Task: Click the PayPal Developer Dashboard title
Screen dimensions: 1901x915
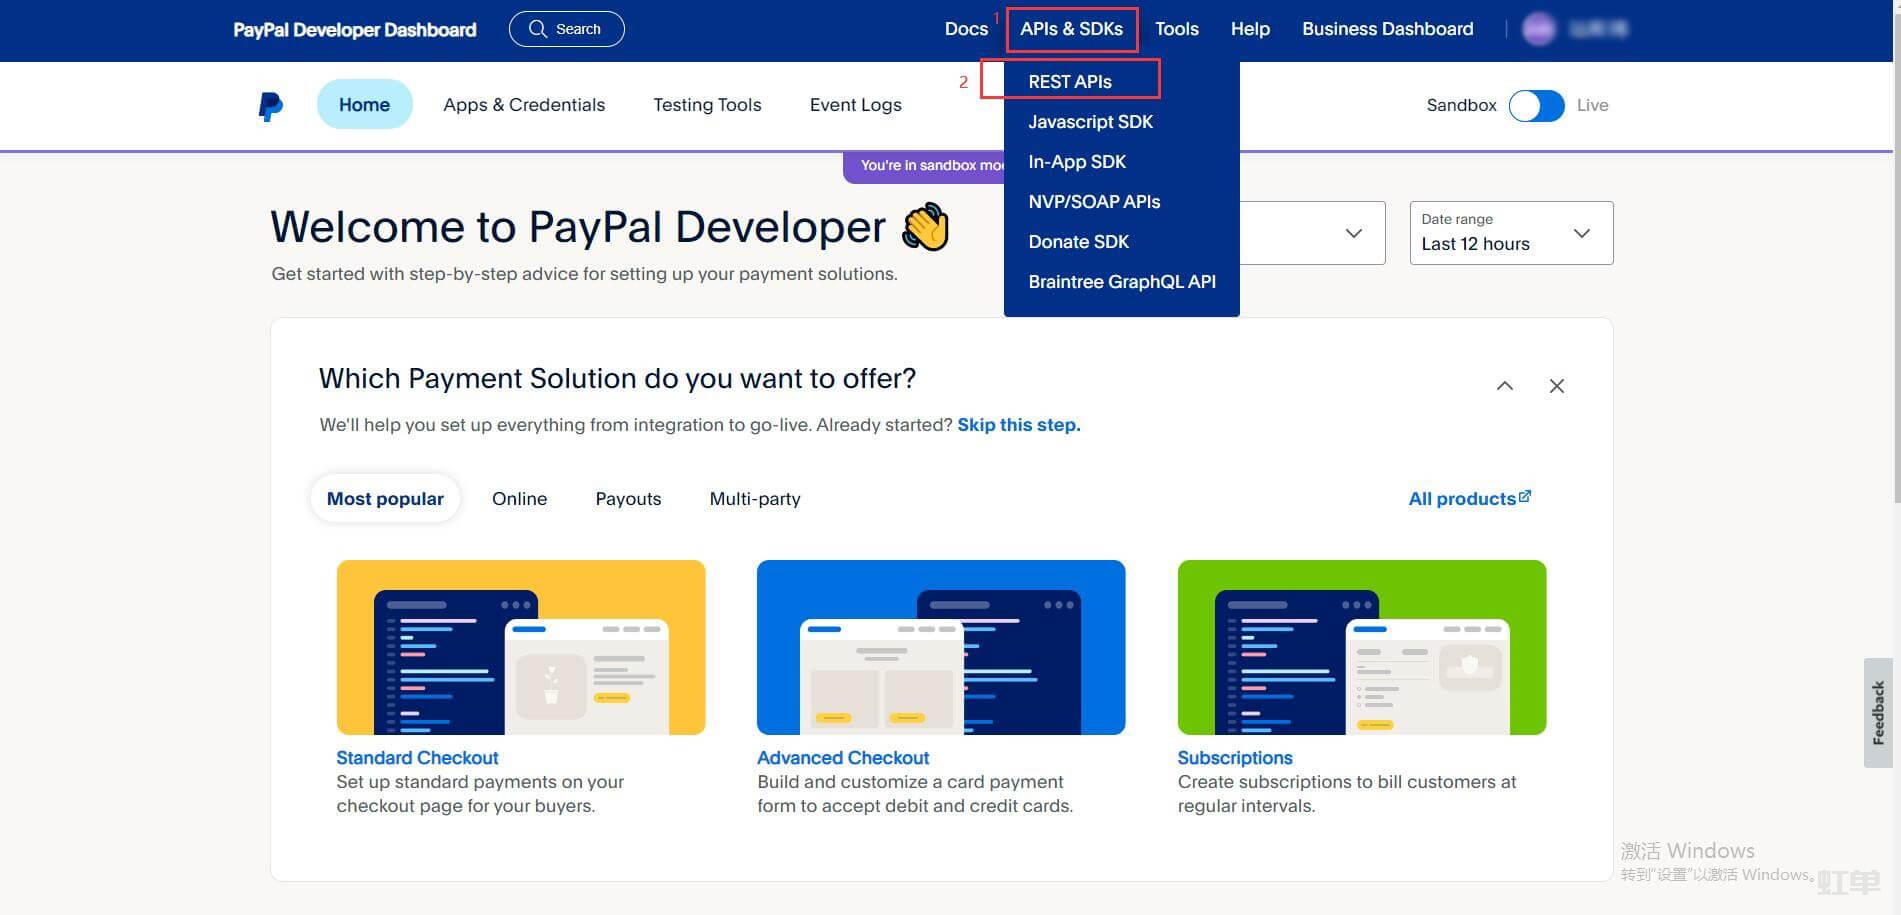Action: (355, 29)
